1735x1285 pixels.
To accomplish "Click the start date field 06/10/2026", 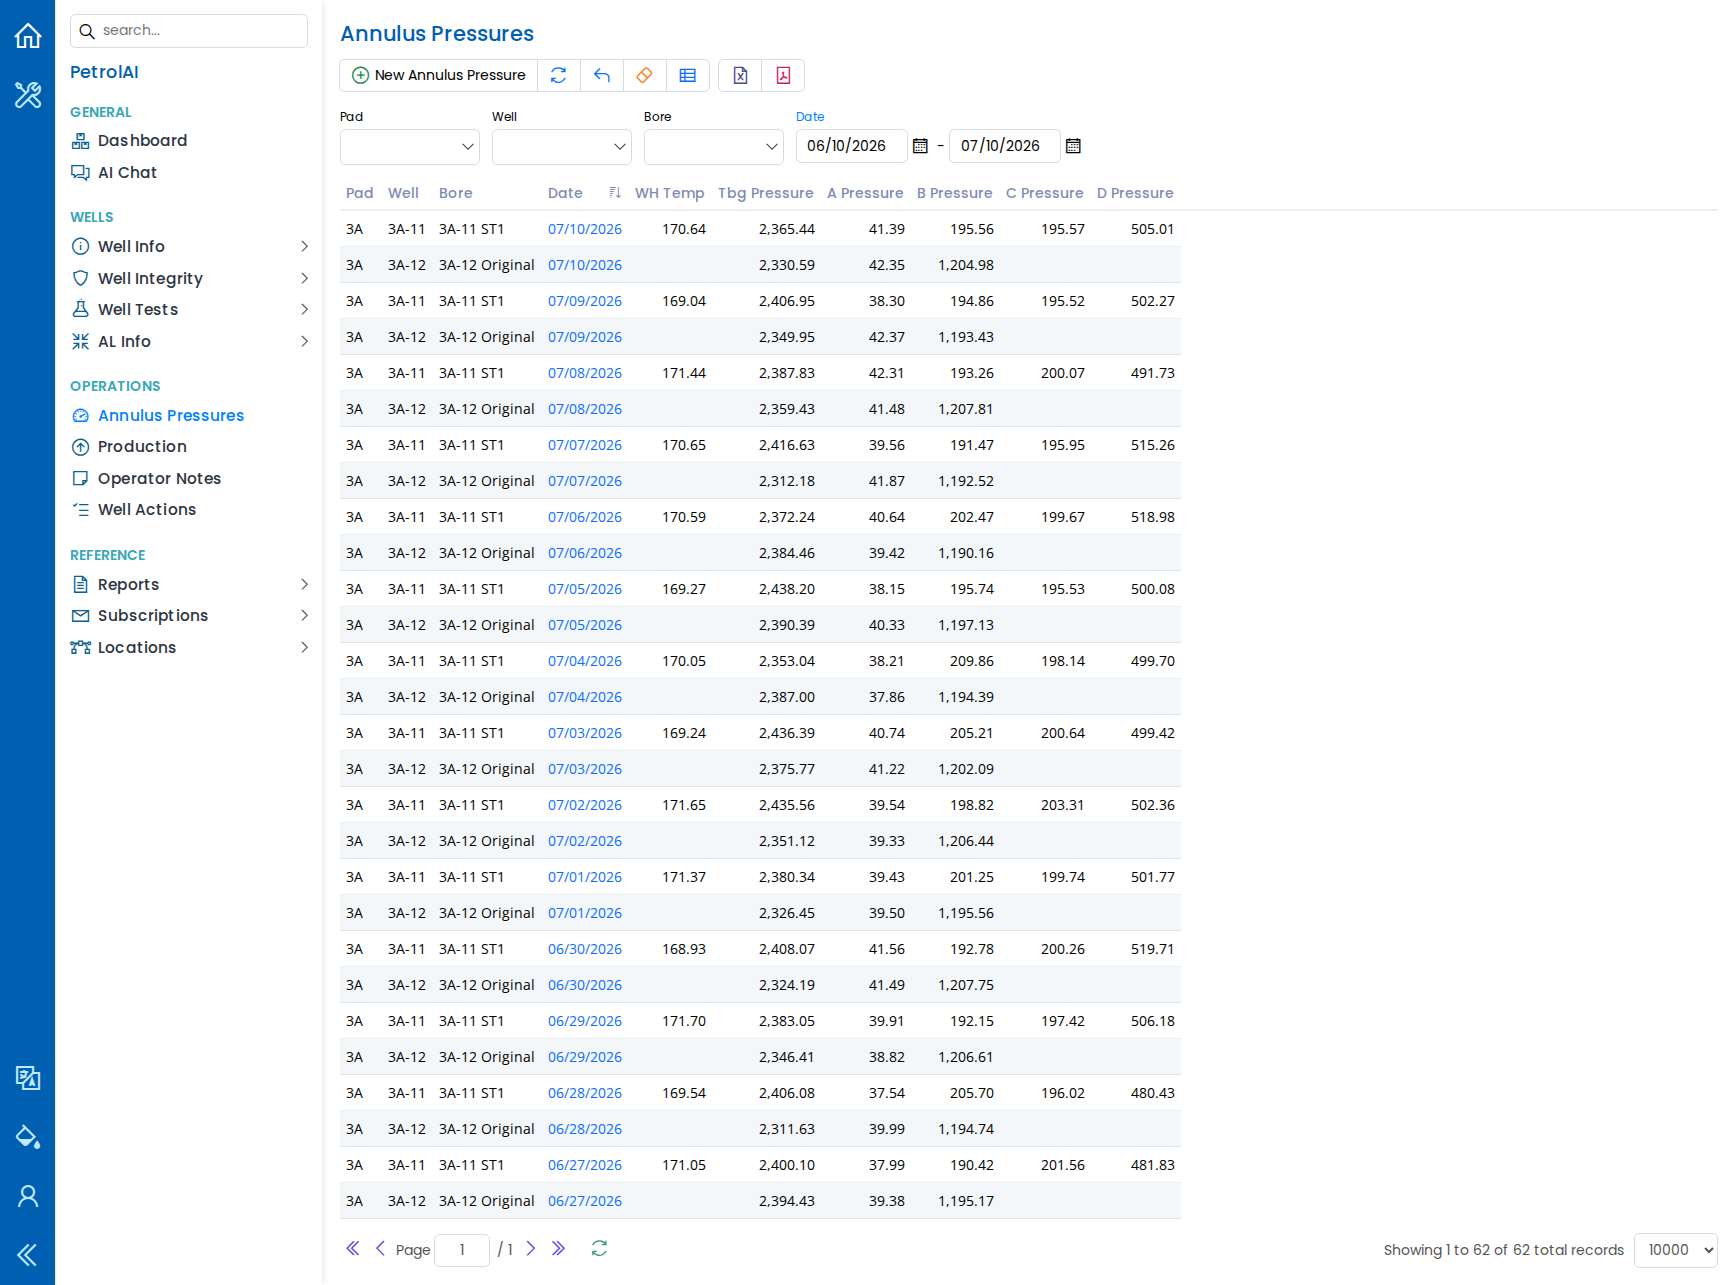I will pyautogui.click(x=852, y=146).
